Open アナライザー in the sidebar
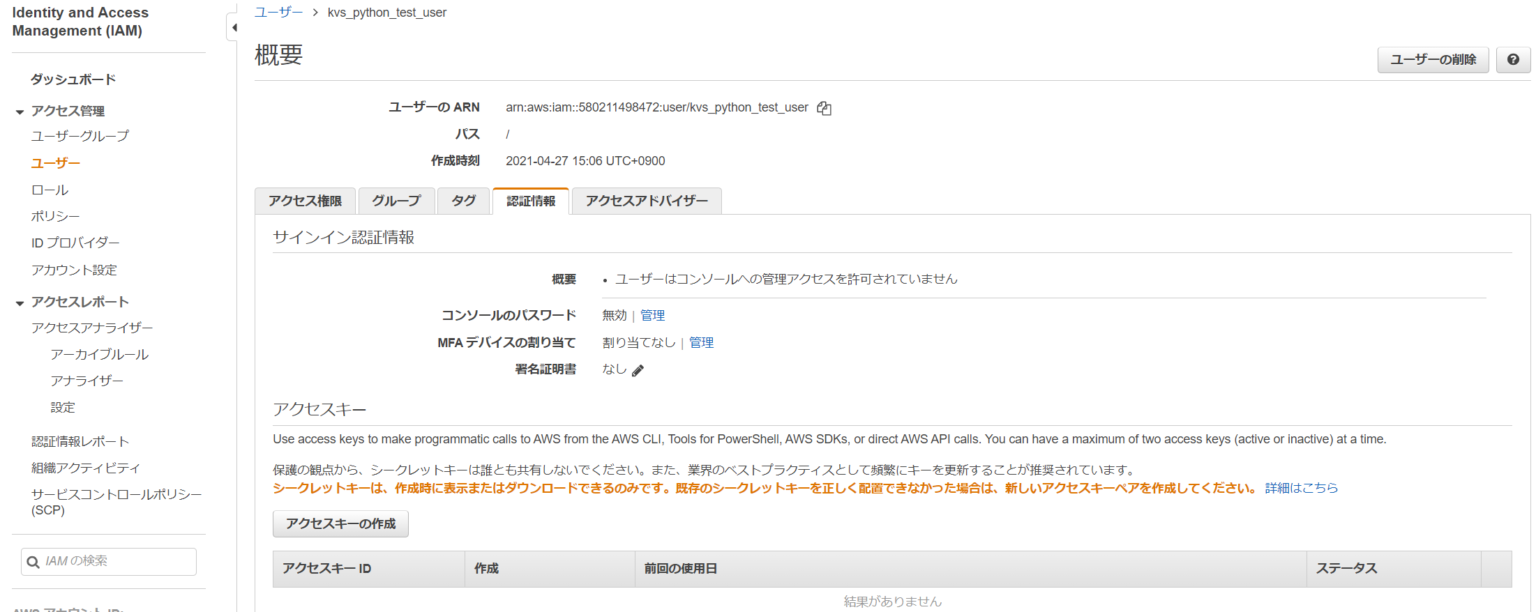The image size is (1536, 612). point(87,381)
